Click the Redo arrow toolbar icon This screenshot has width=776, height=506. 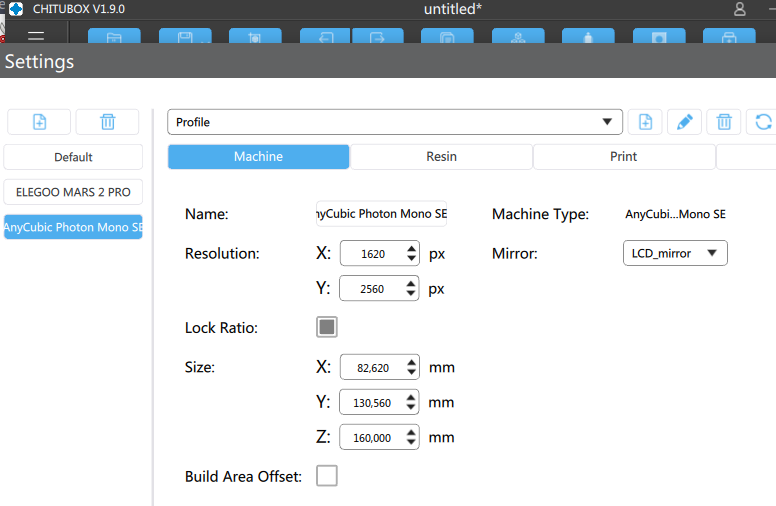[x=378, y=36]
